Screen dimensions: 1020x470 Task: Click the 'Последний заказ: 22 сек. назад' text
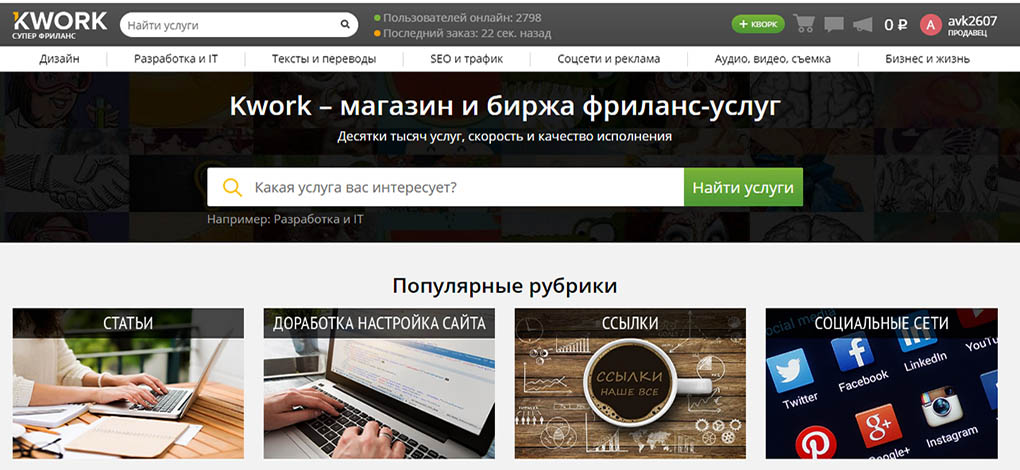pos(467,33)
